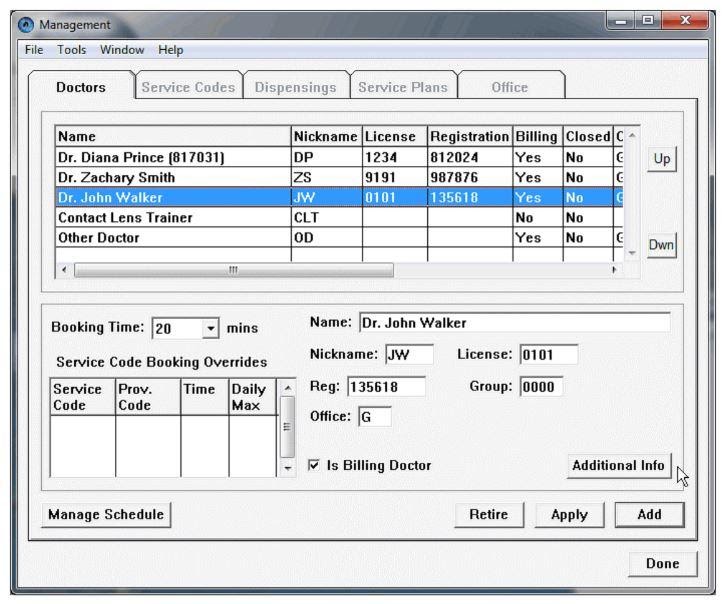Click the Group field containing 0000
Viewport: 727px width, 604px height.
point(542,387)
